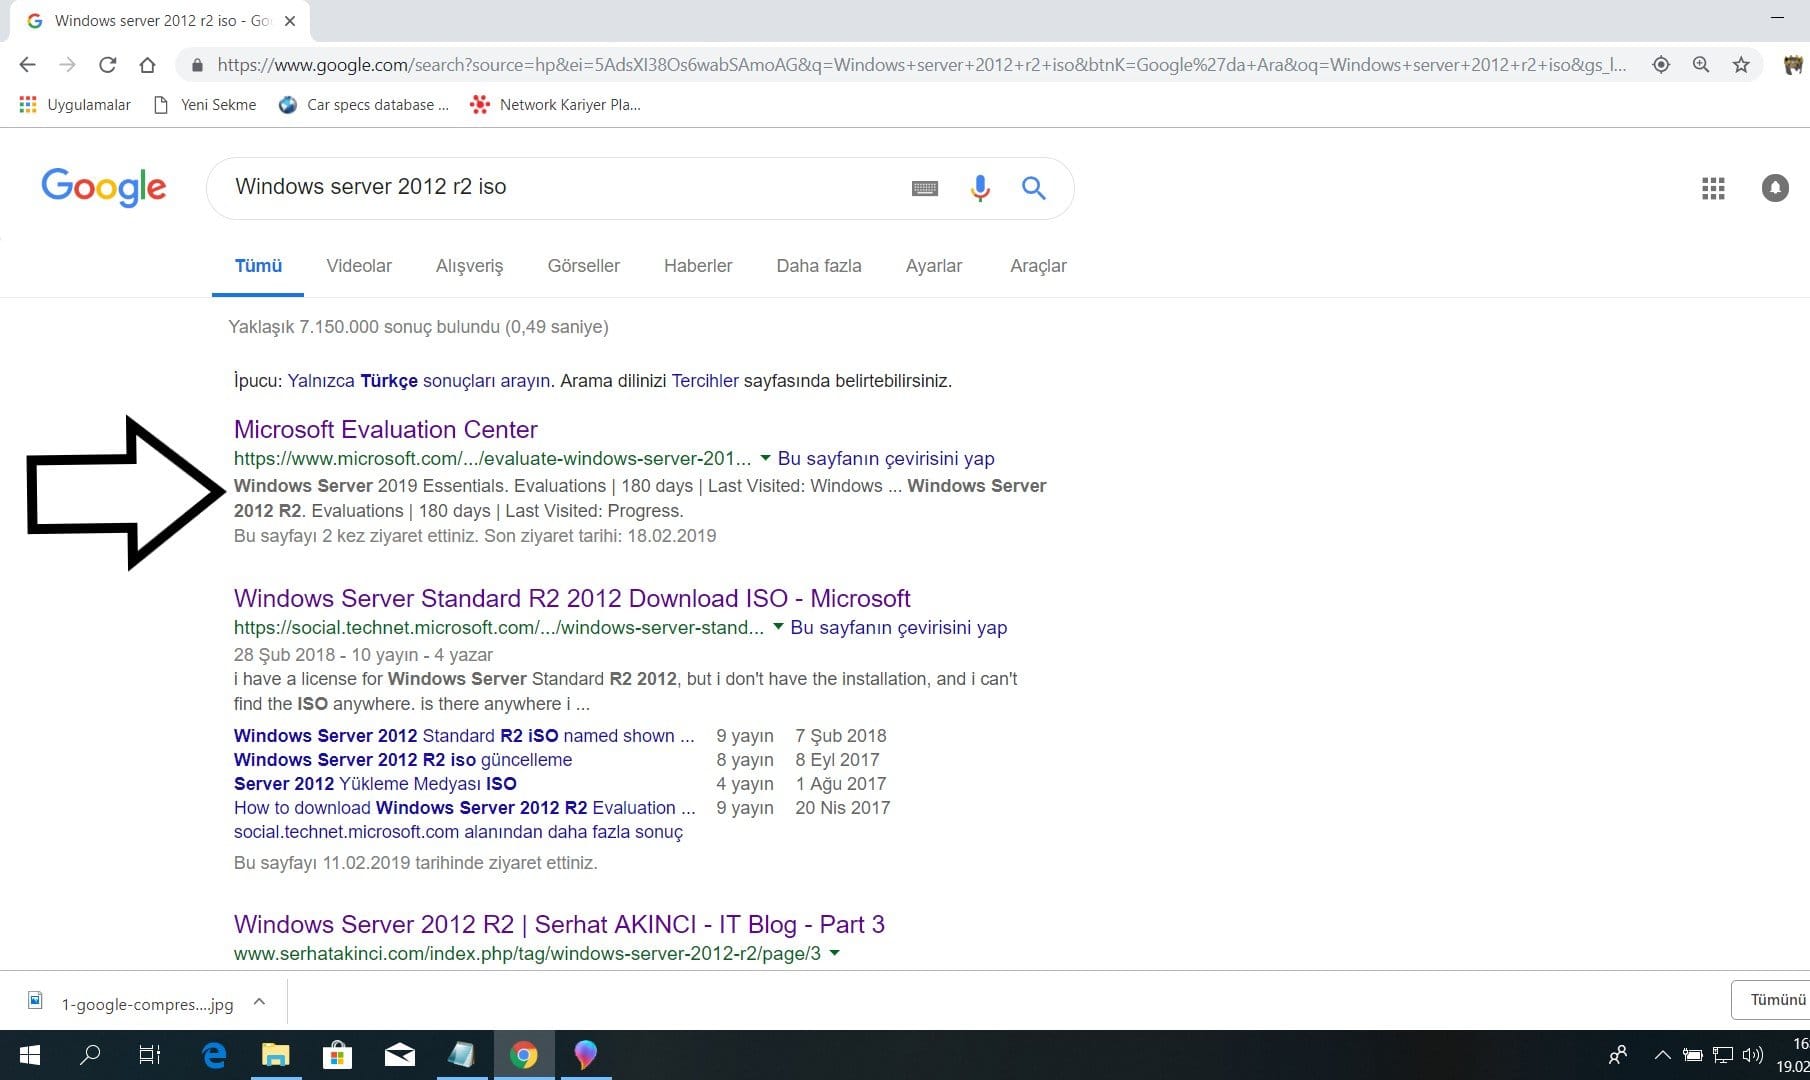Open Server 2012 Yükleme Medyası ISO sublink
Screen dimensions: 1810x1080
click(375, 784)
